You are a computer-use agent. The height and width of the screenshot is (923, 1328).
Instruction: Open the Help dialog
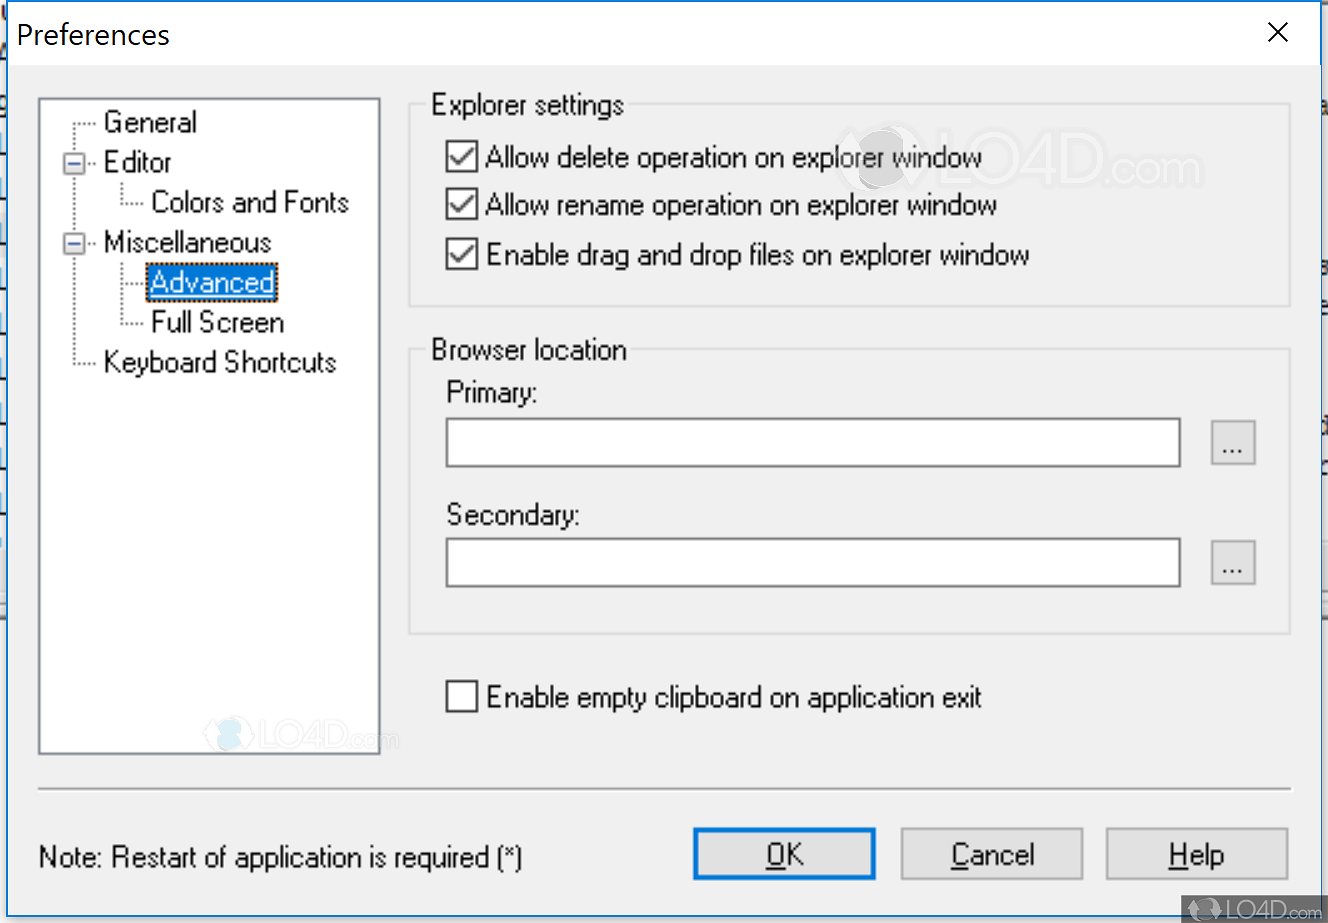1196,854
